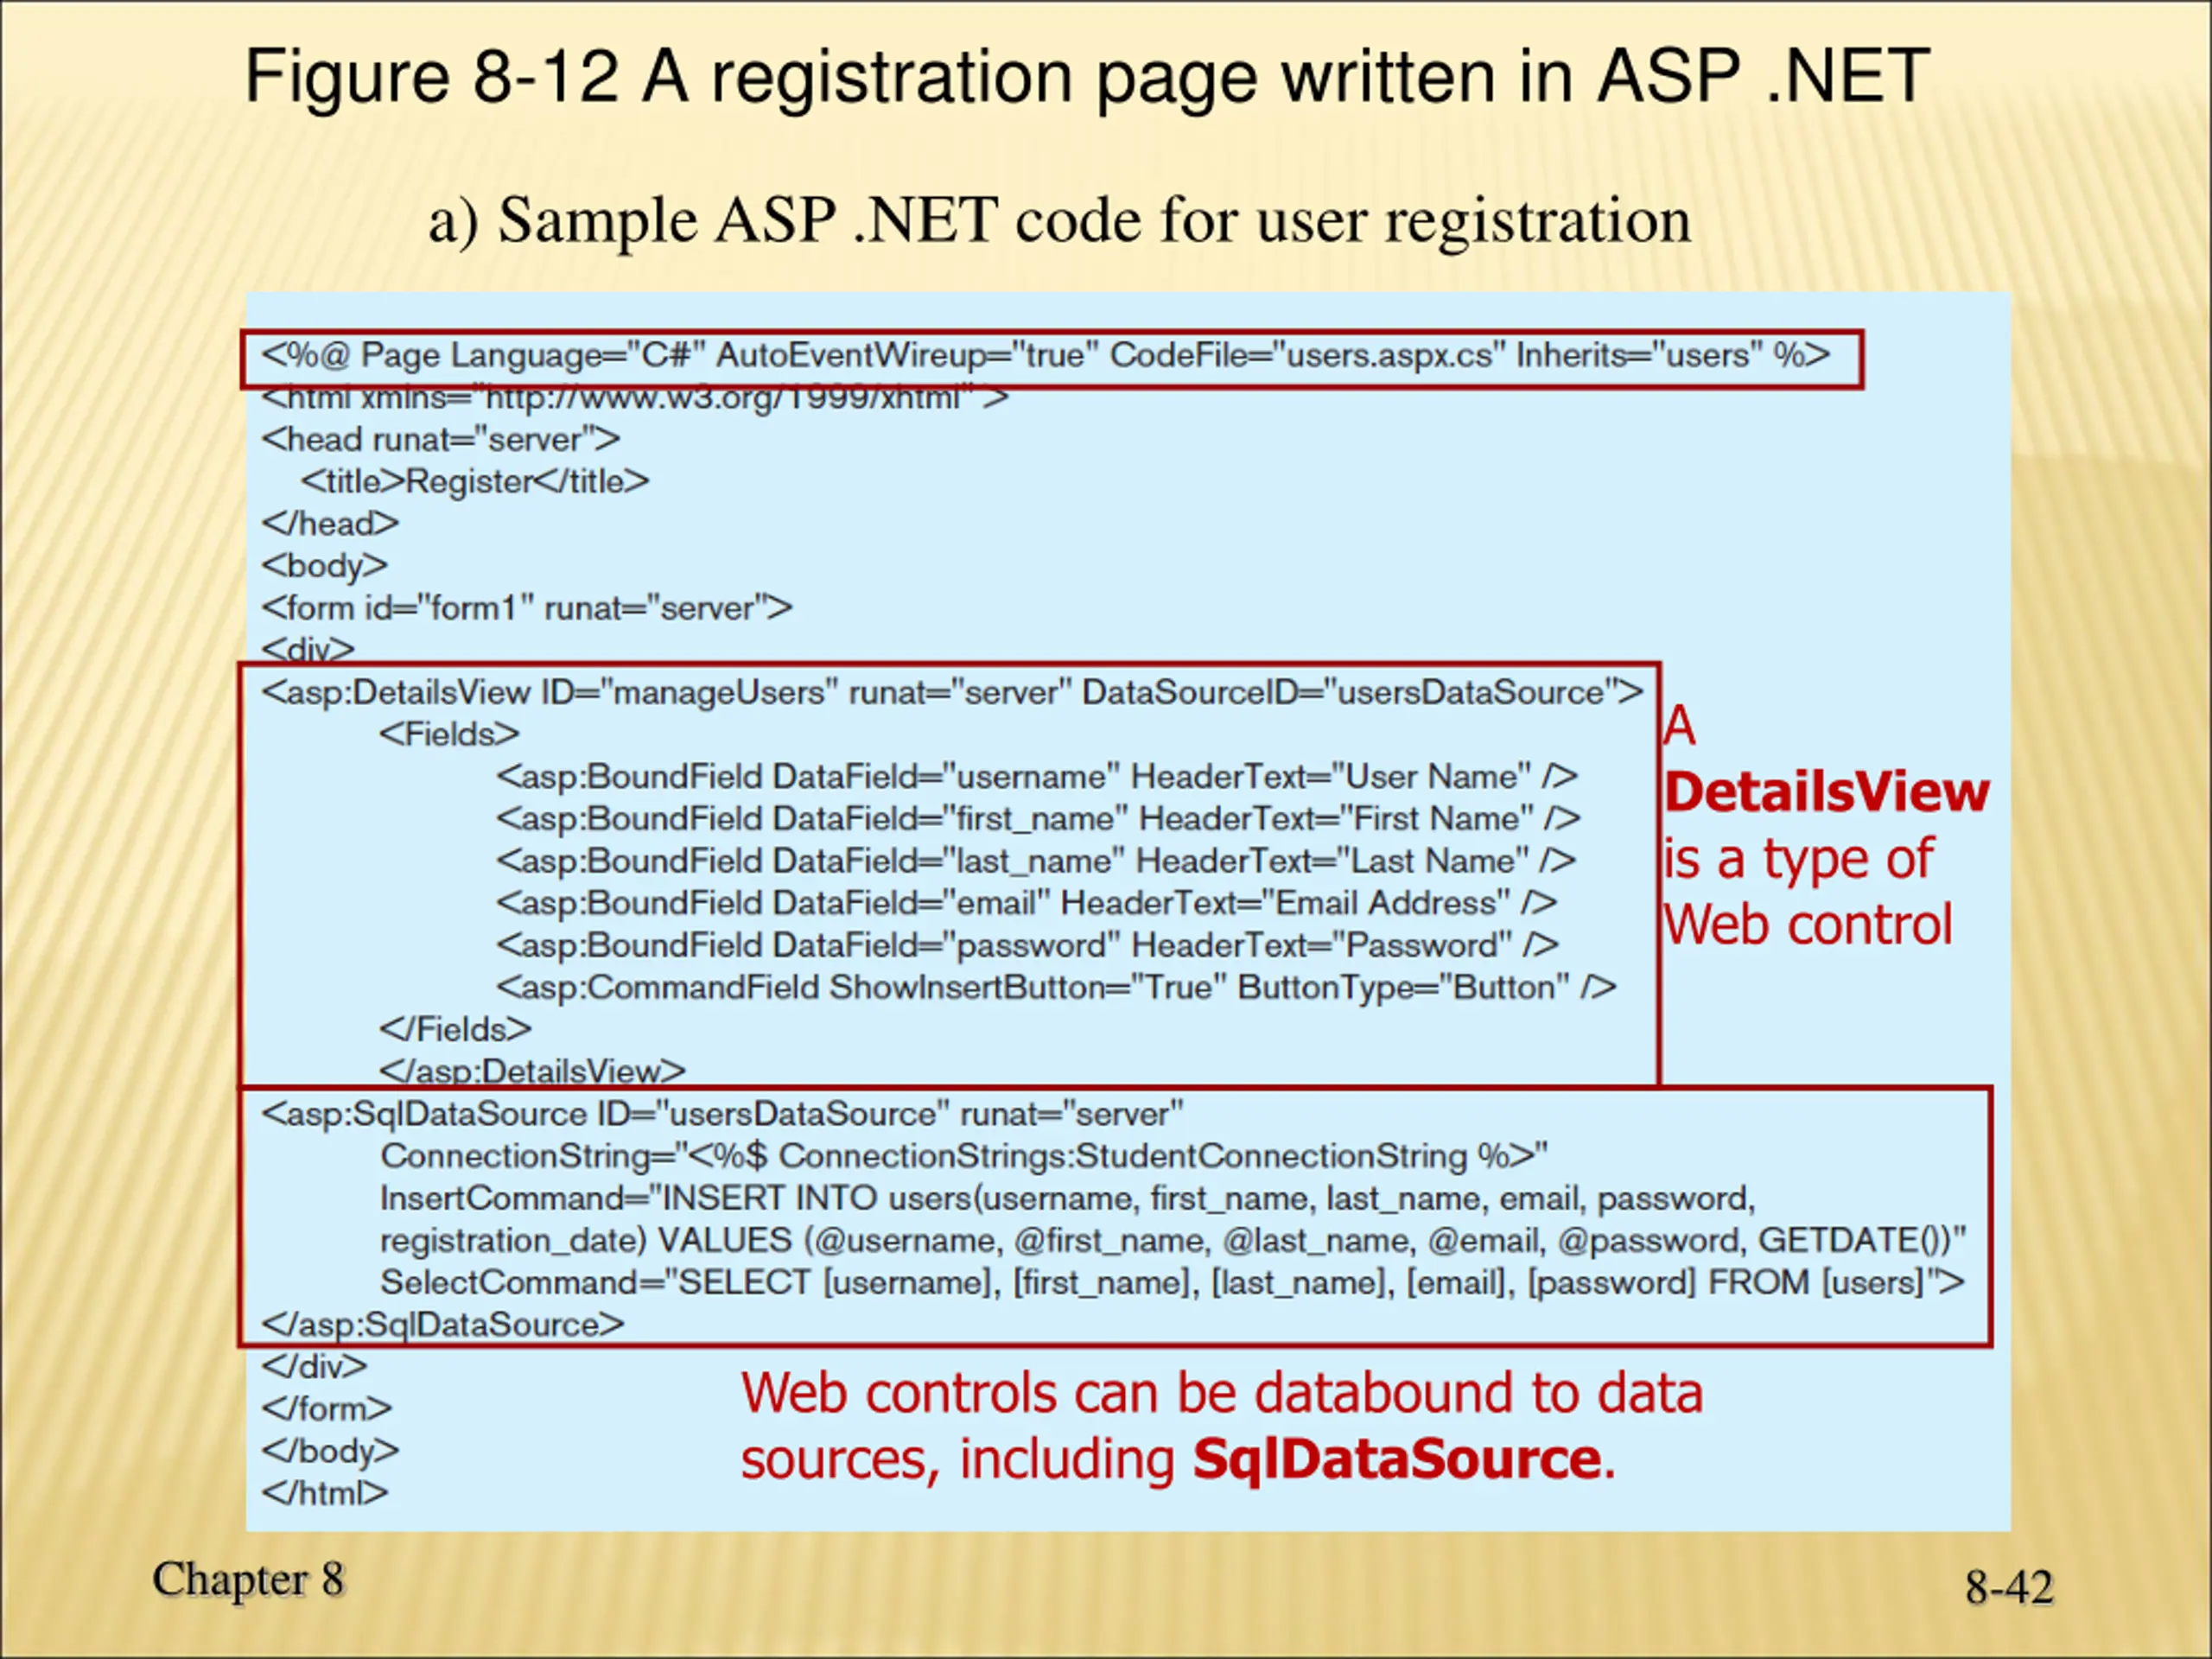2212x1659 pixels.
Task: Click the '</Fields>' closing tag line
Action: (455, 1029)
